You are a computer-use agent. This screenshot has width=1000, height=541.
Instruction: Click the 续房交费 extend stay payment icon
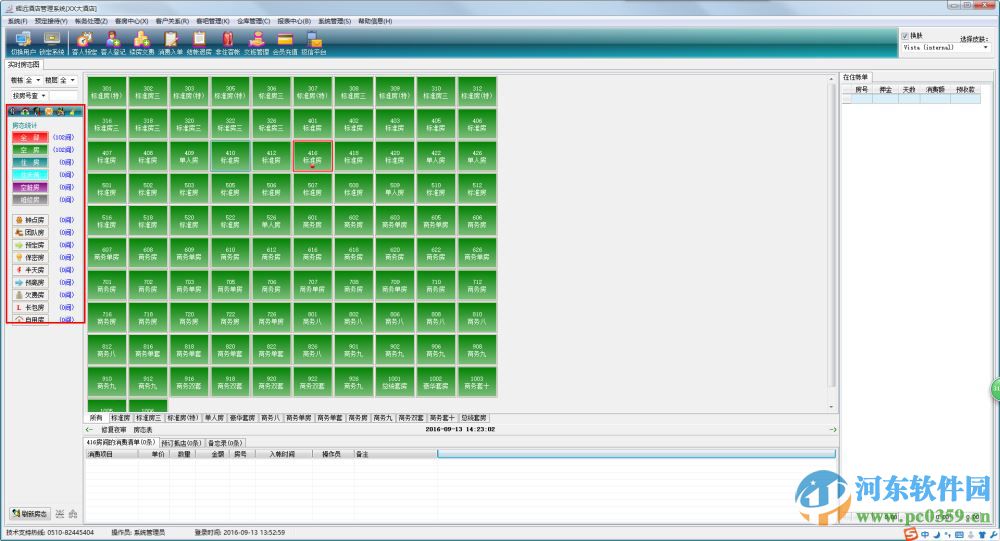142,43
